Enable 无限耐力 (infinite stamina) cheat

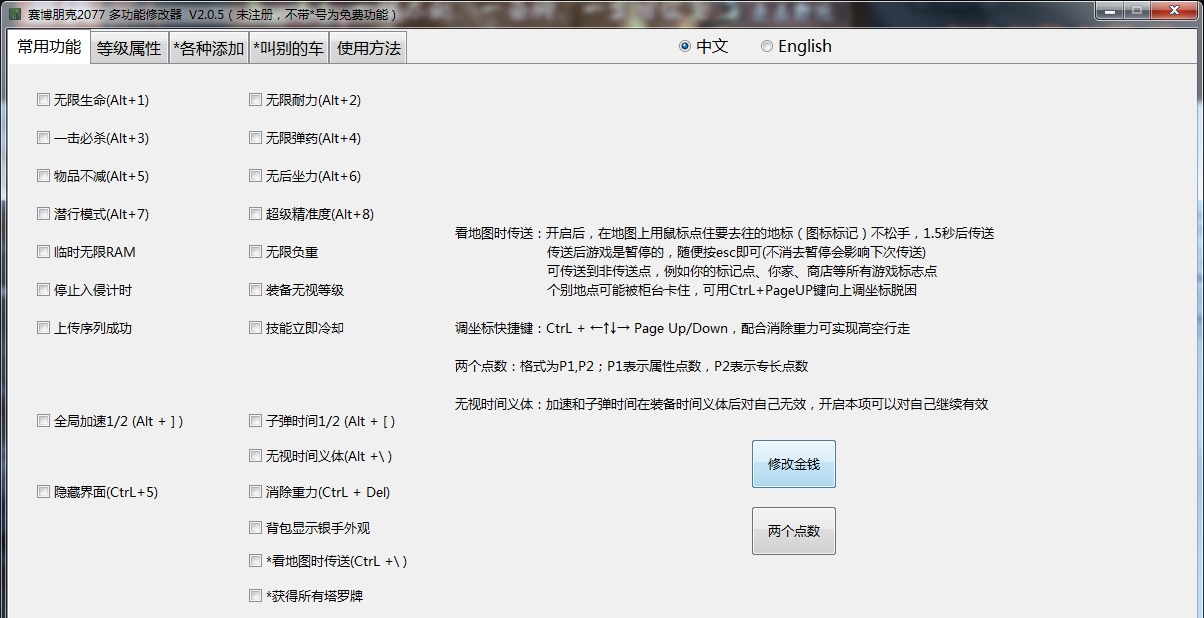tap(256, 100)
